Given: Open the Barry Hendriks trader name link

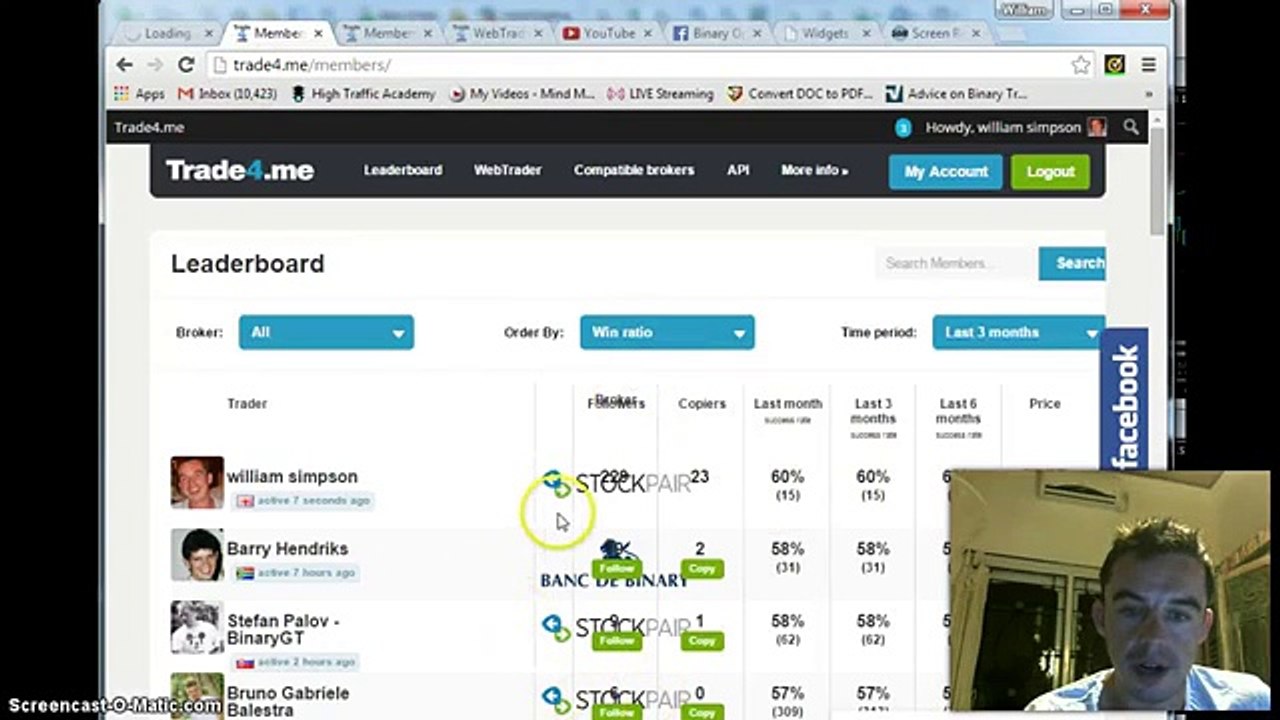Looking at the screenshot, I should (x=287, y=549).
